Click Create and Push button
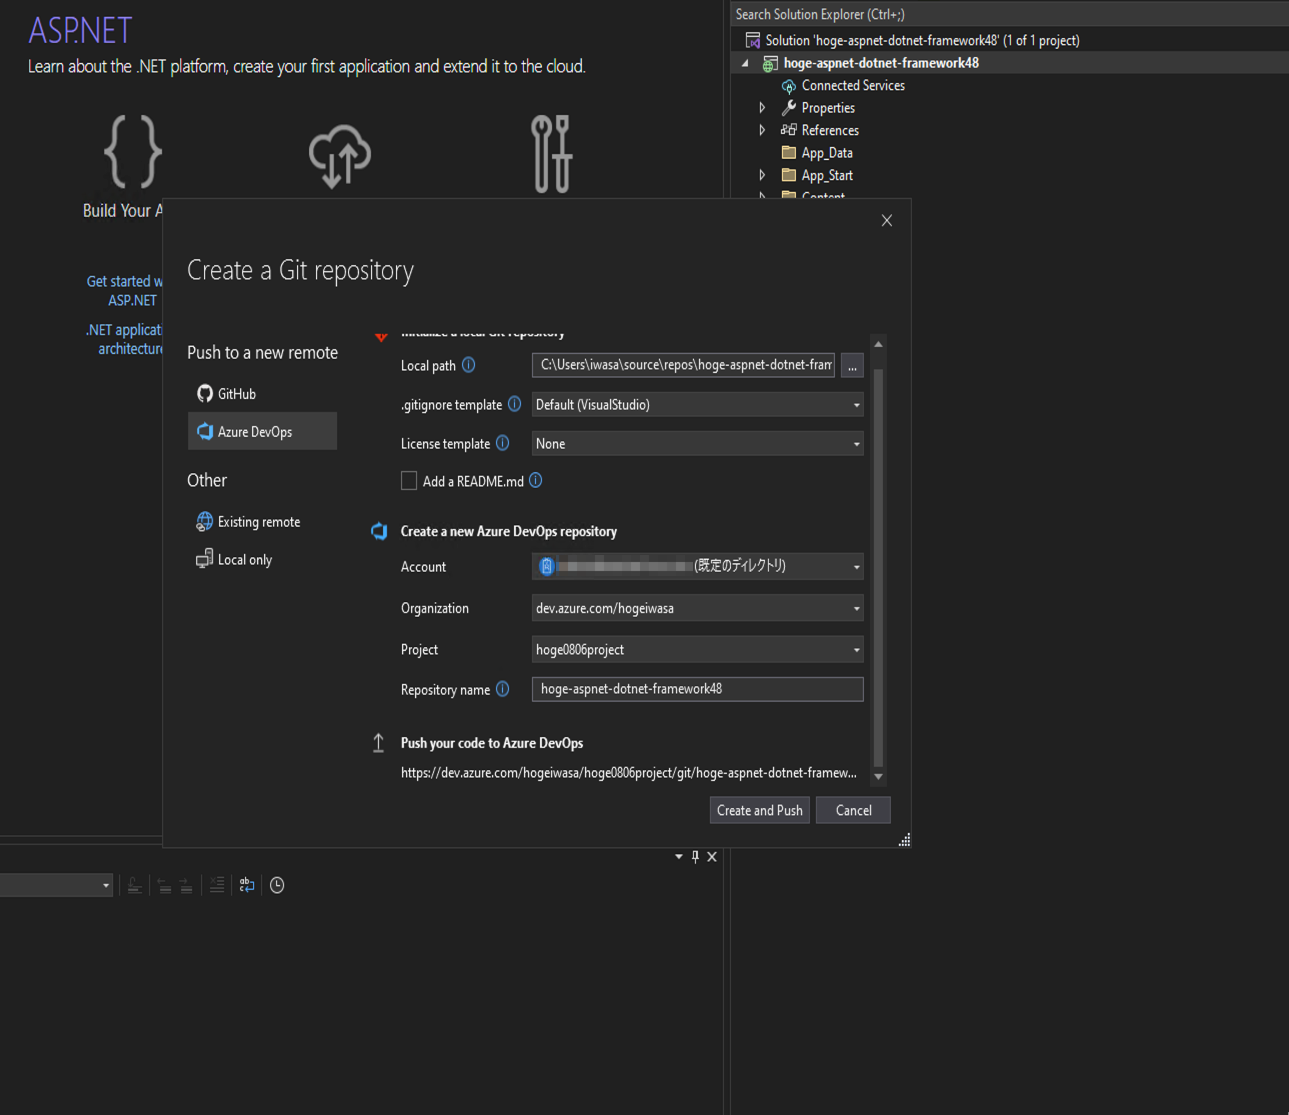Image resolution: width=1289 pixels, height=1115 pixels. 759,810
